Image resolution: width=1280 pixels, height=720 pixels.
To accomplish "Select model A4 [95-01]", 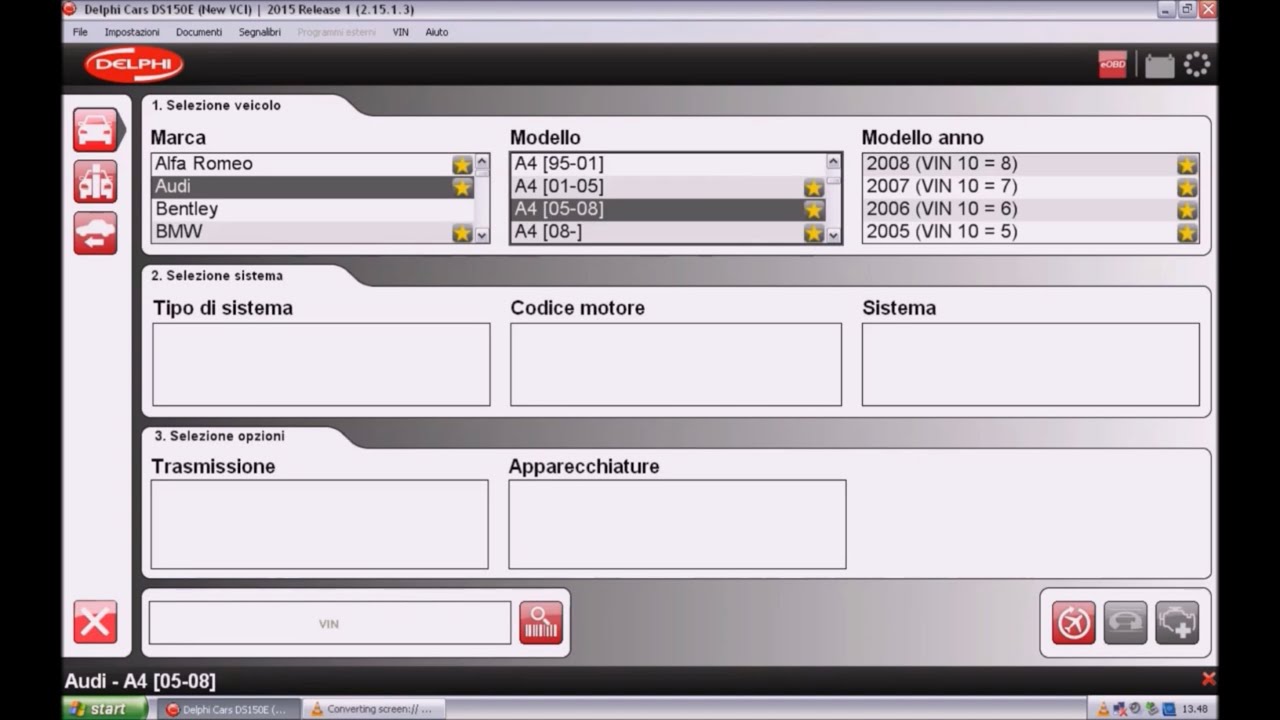I will click(668, 164).
